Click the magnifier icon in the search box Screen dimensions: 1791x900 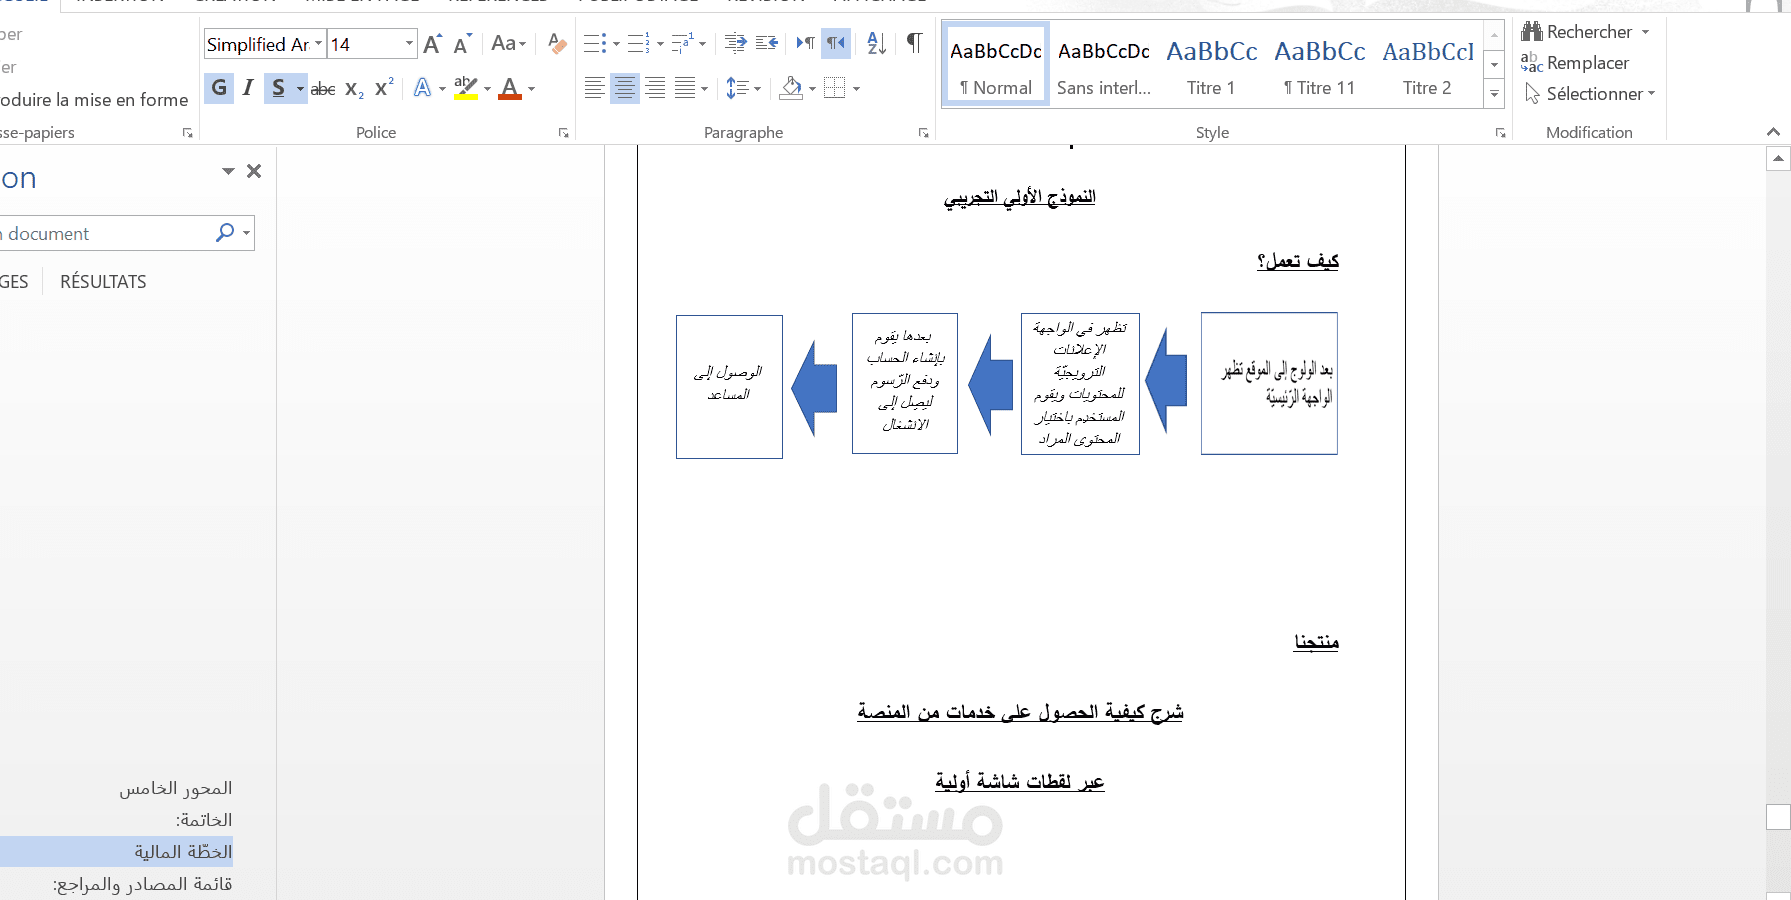(225, 232)
